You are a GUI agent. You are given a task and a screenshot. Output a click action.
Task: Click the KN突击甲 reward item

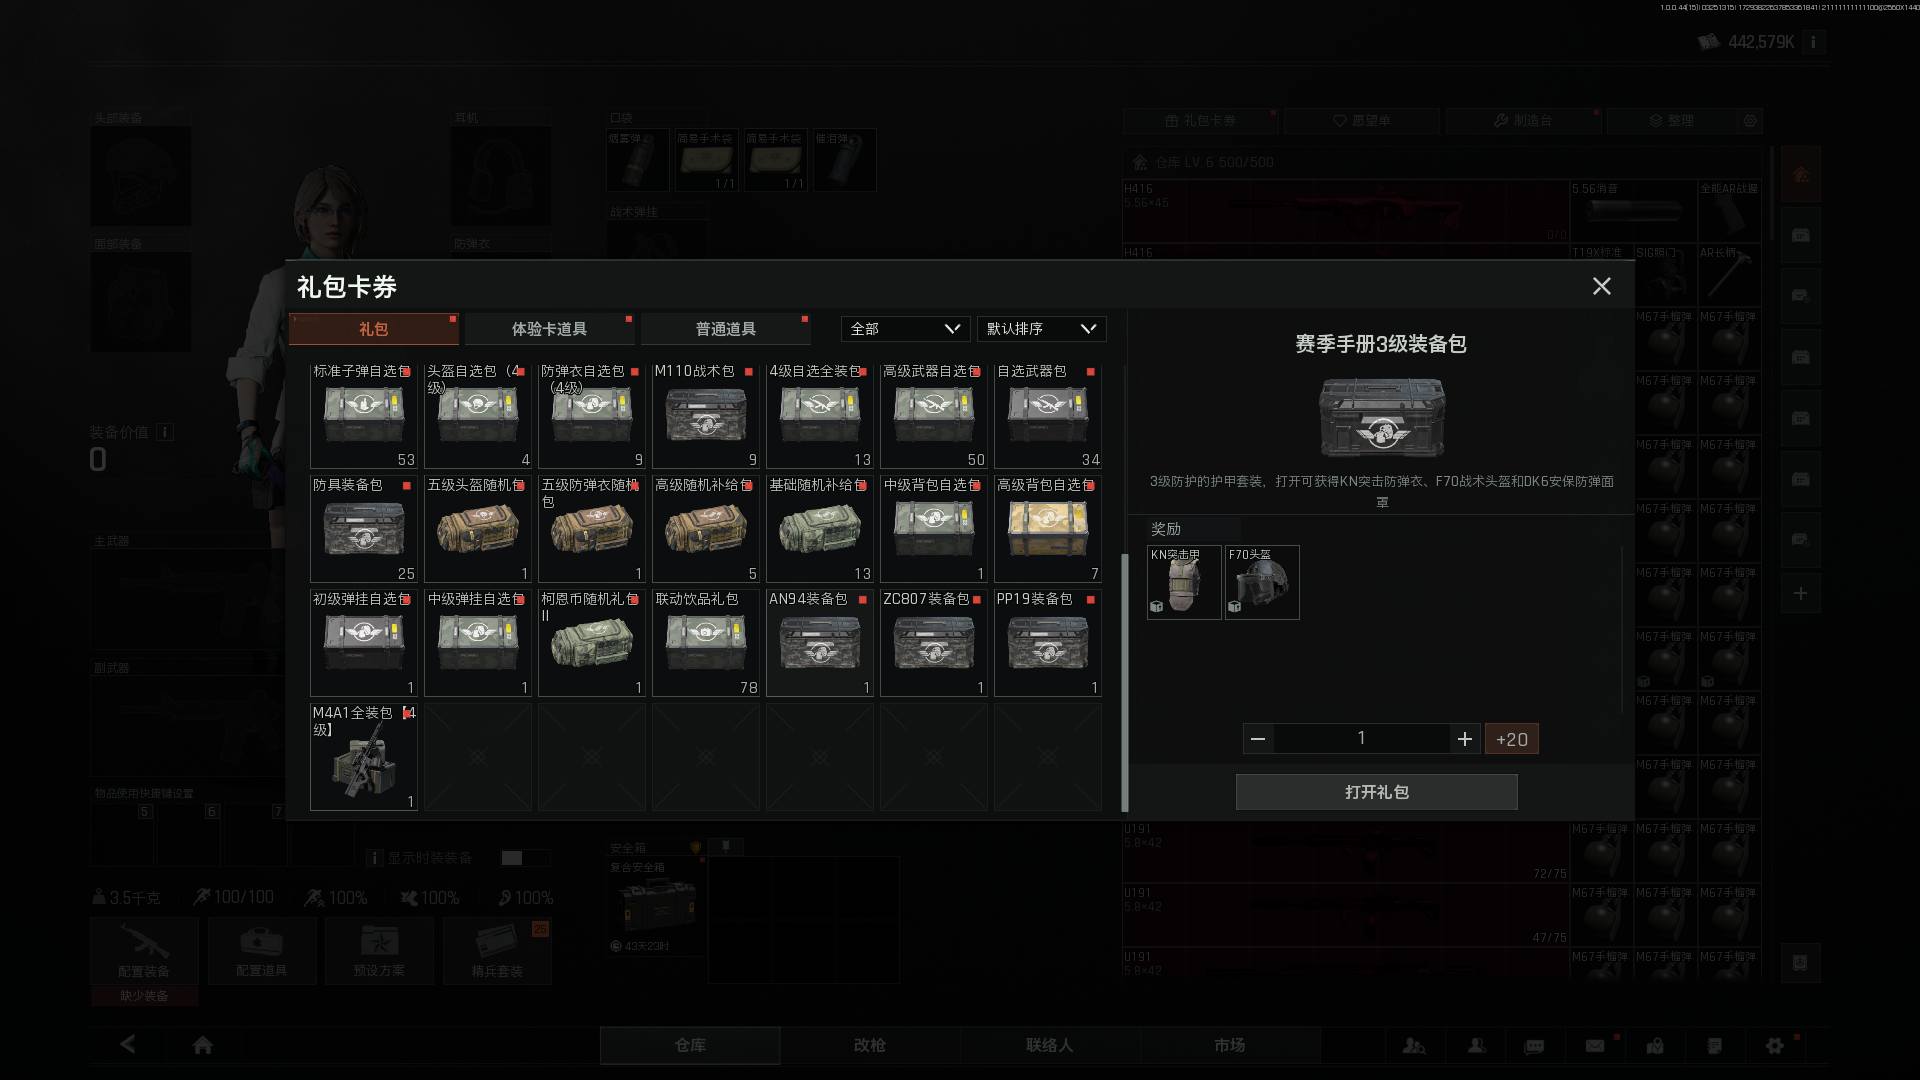pos(1183,582)
